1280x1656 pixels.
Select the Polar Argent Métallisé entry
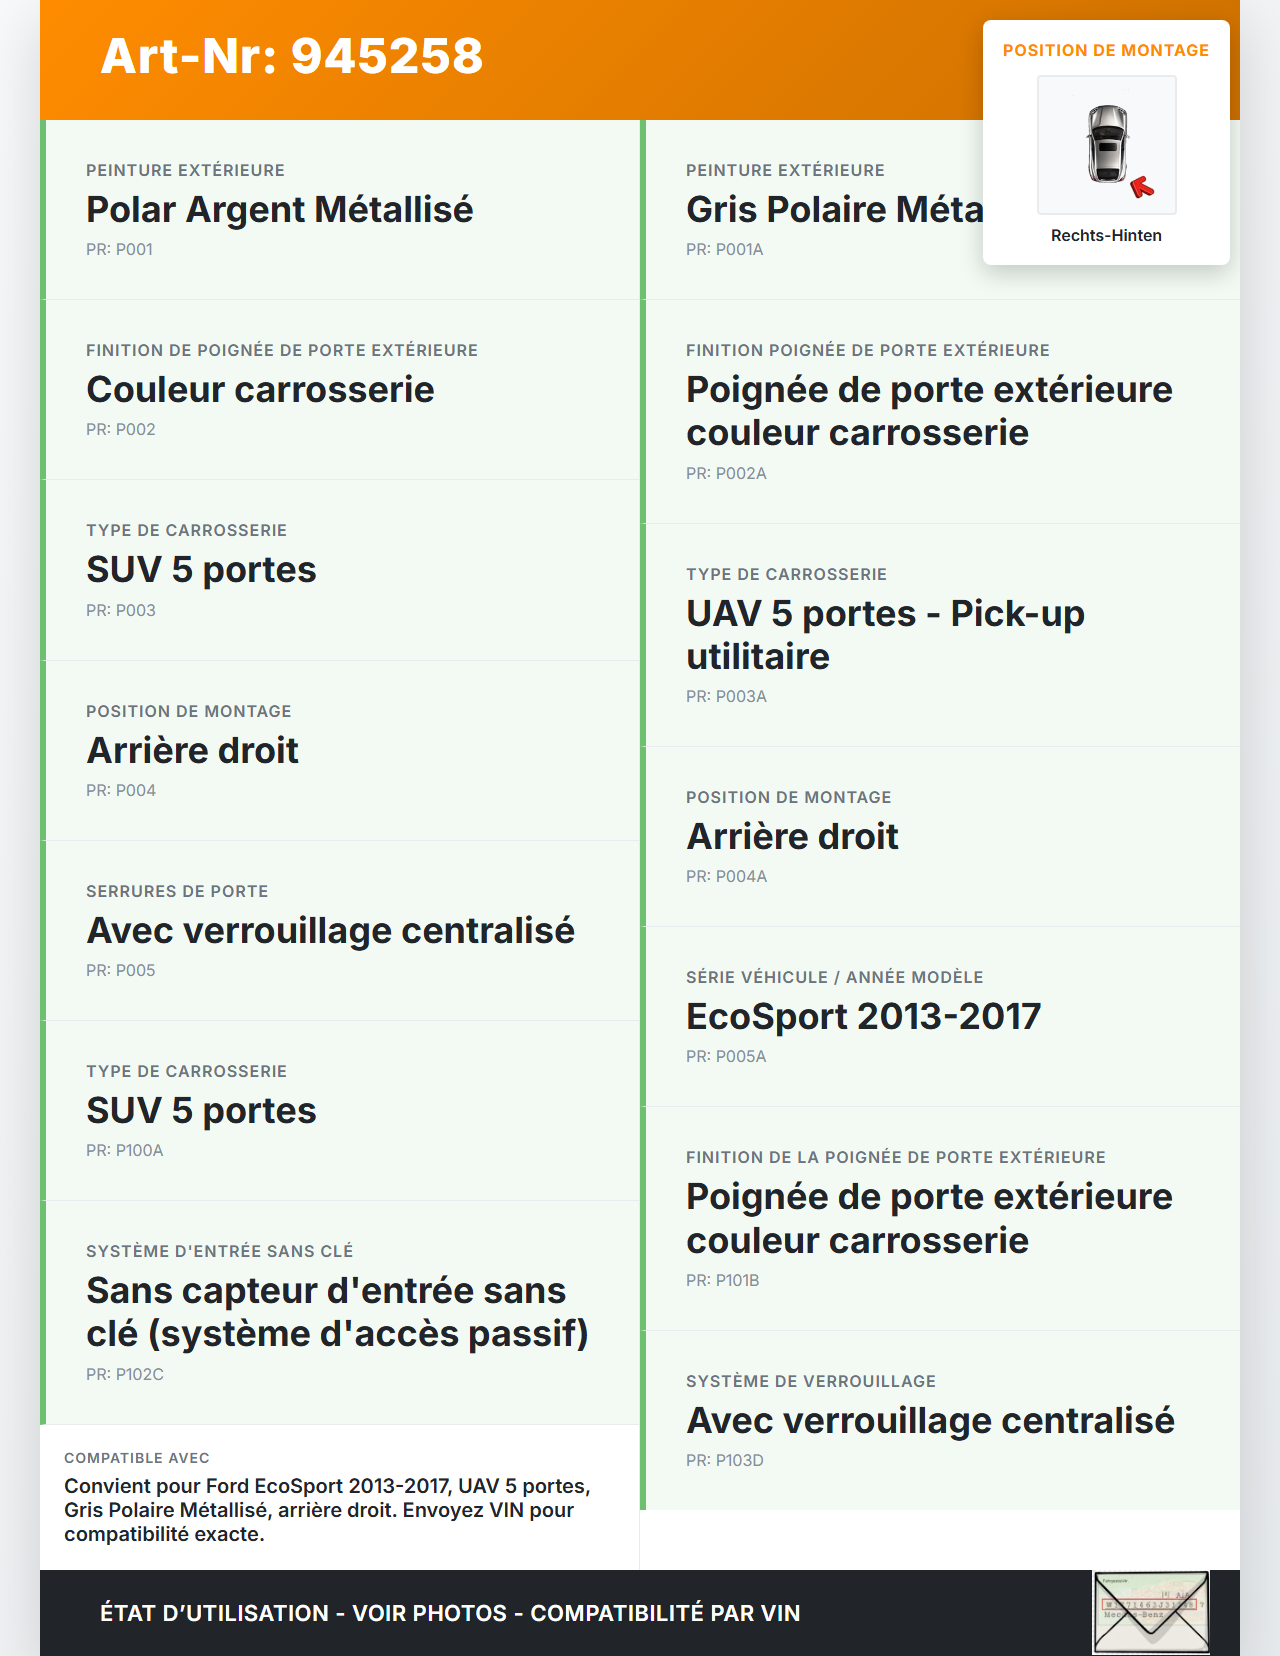[280, 210]
